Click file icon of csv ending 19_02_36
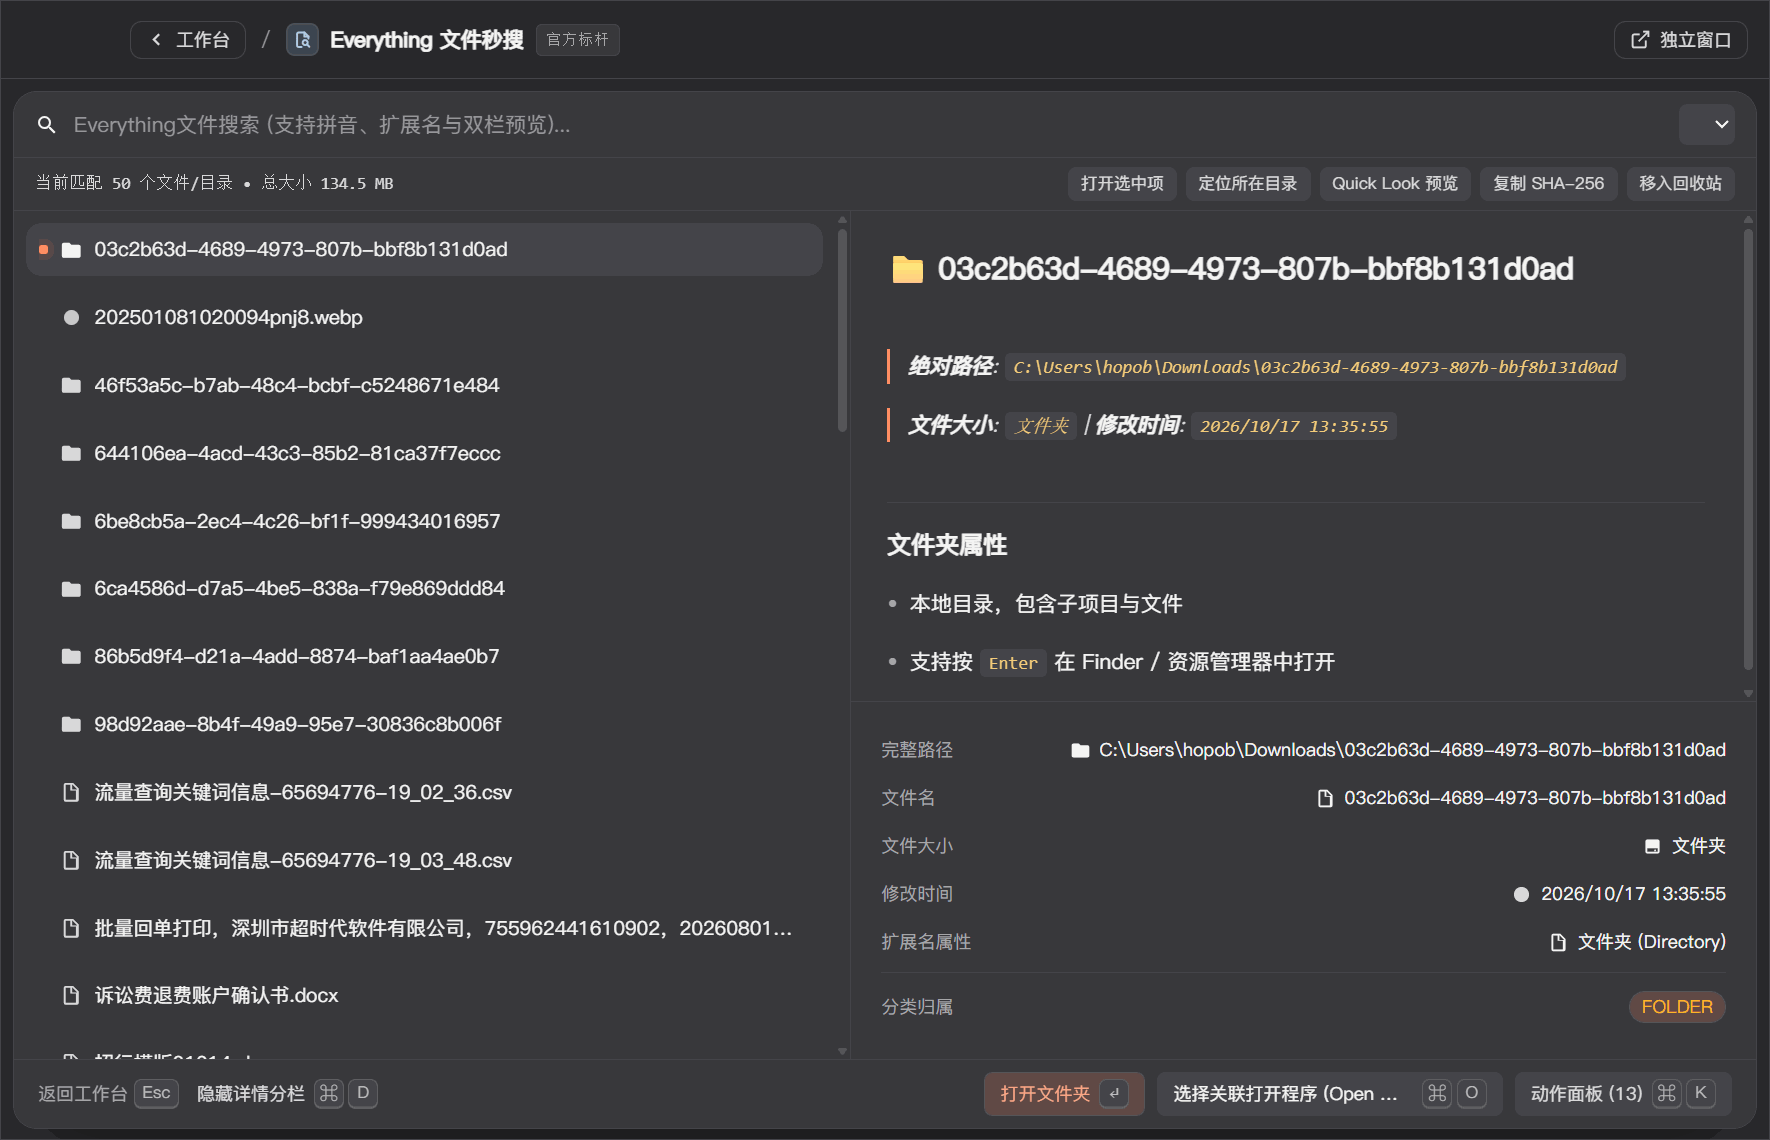This screenshot has width=1770, height=1140. (71, 792)
